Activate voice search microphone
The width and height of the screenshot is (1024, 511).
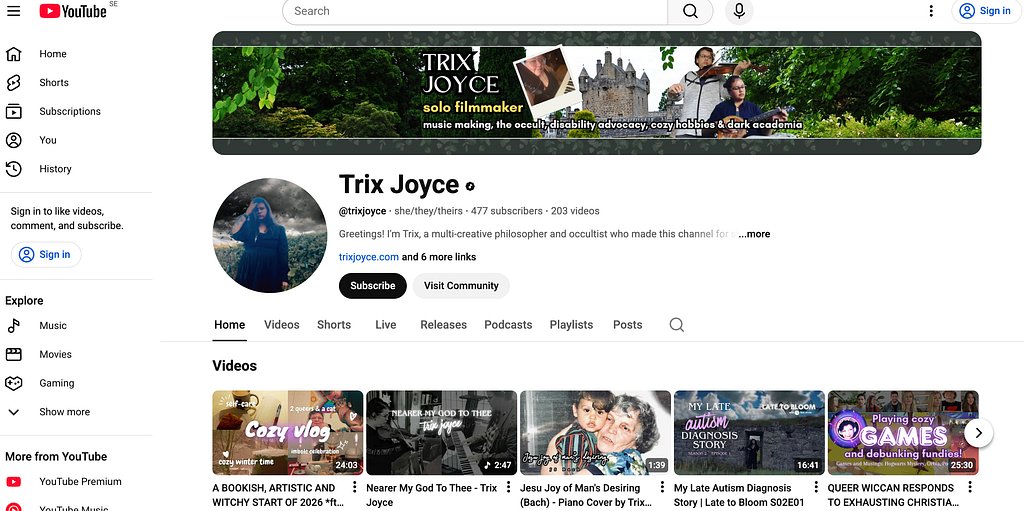pos(739,11)
